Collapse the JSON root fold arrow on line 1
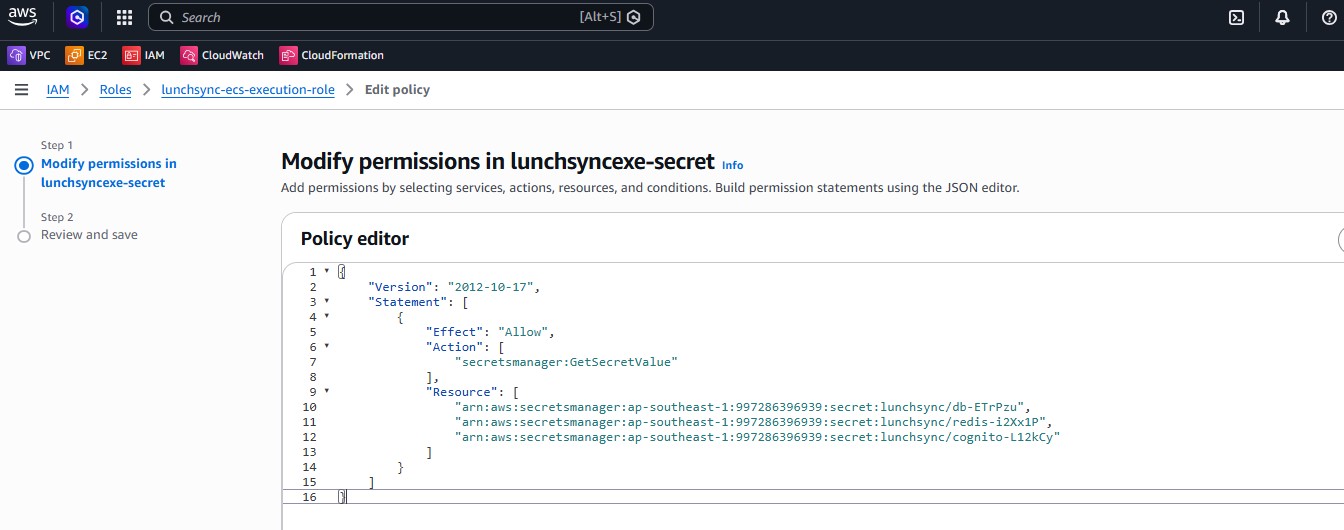The width and height of the screenshot is (1344, 530). click(x=326, y=272)
